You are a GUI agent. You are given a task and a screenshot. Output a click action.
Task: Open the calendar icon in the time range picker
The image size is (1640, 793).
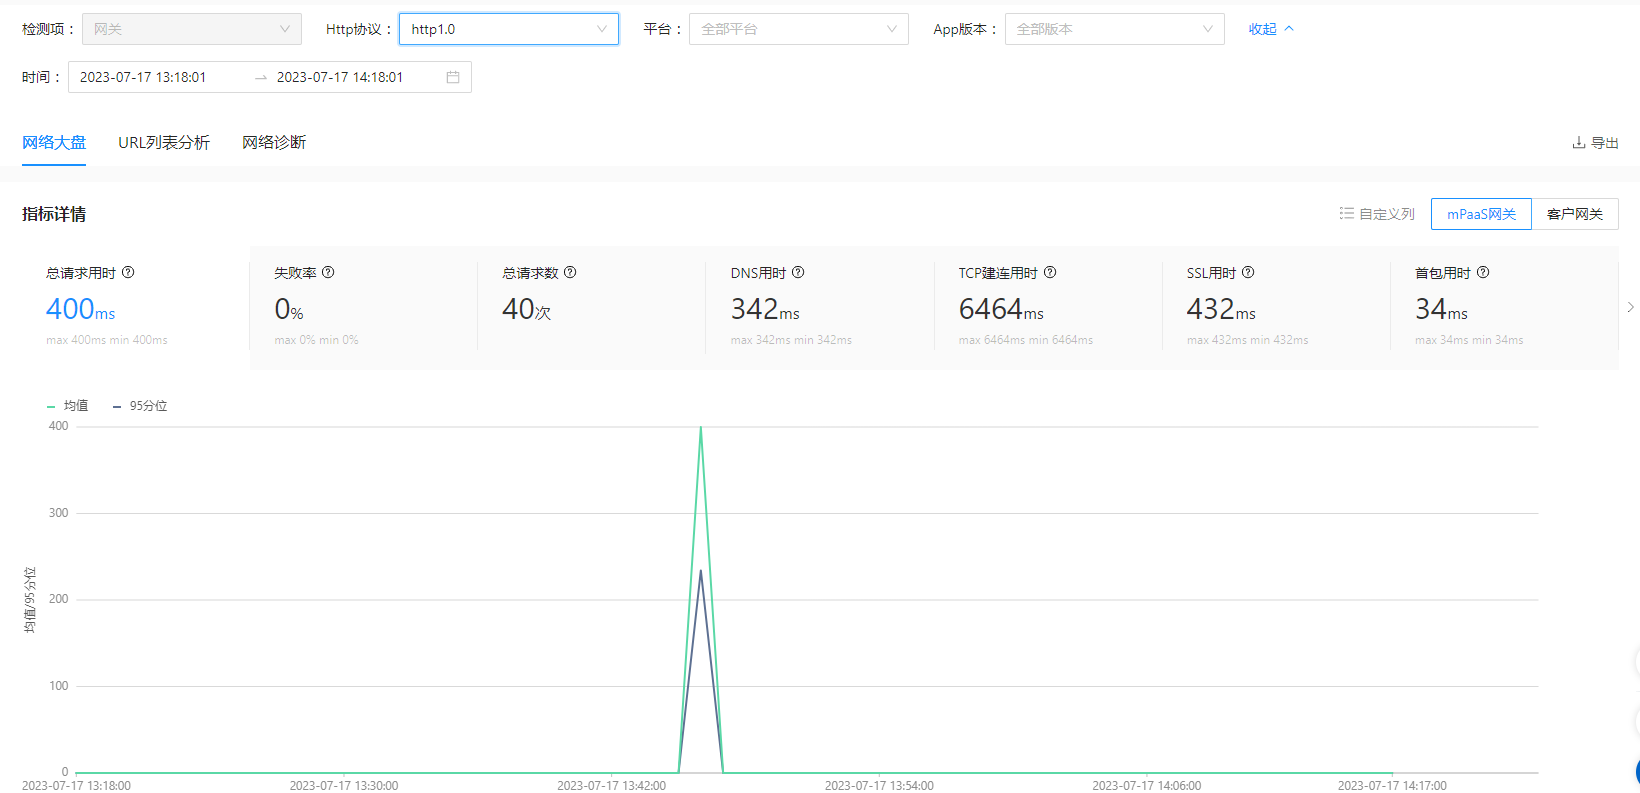[x=453, y=77]
